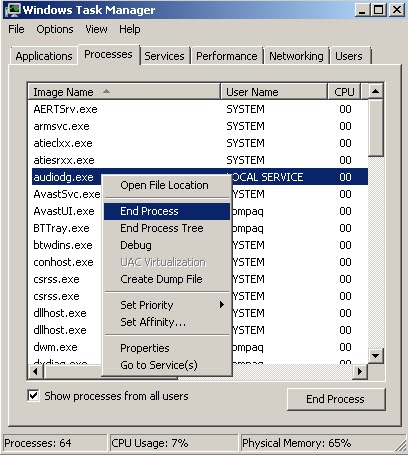The width and height of the screenshot is (408, 455).
Task: Maximize the Task Manager window
Action: point(379,10)
